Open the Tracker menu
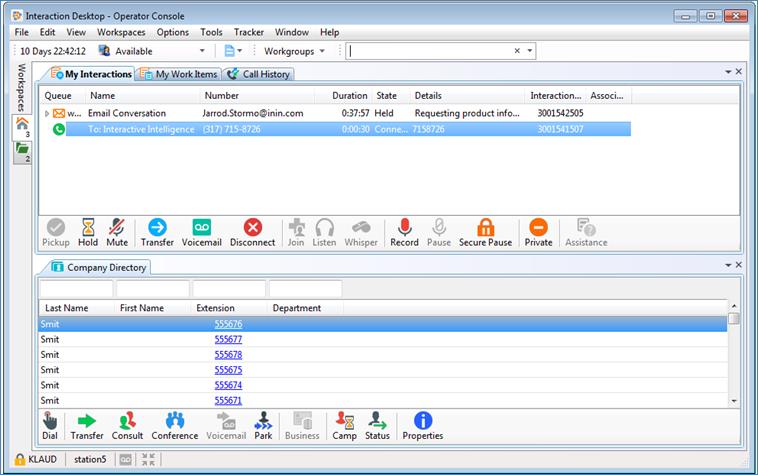The height and width of the screenshot is (475, 758). [x=250, y=32]
